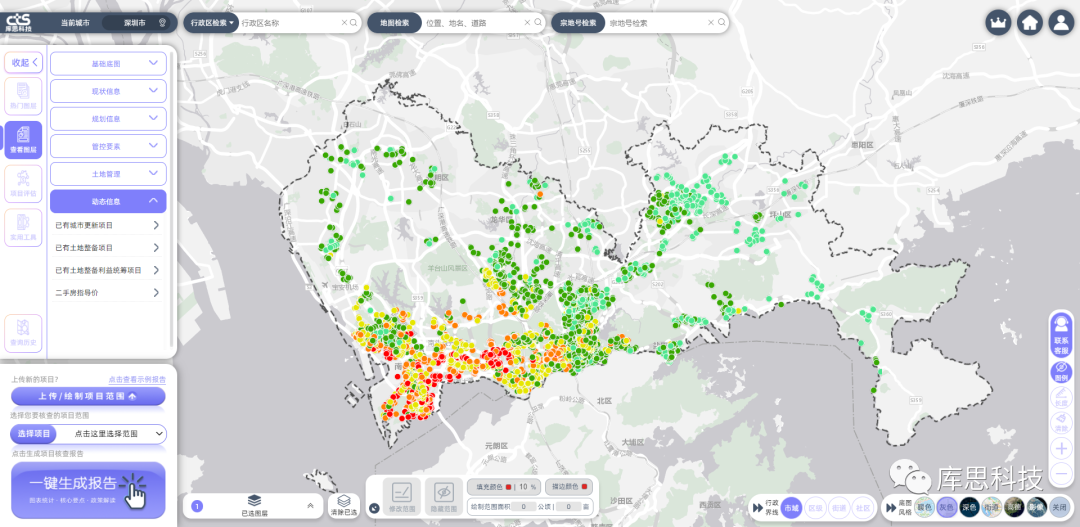Click the 选择项目 button
Viewport: 1080px width, 527px height.
point(34,434)
